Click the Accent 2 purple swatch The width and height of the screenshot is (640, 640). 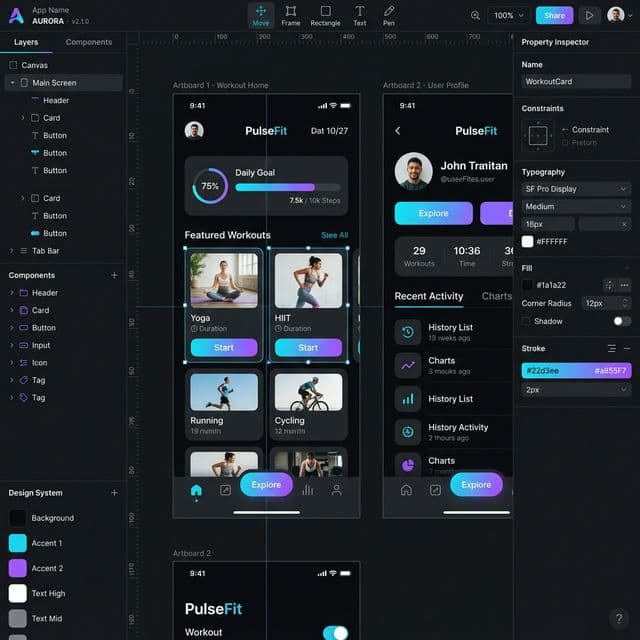18,569
